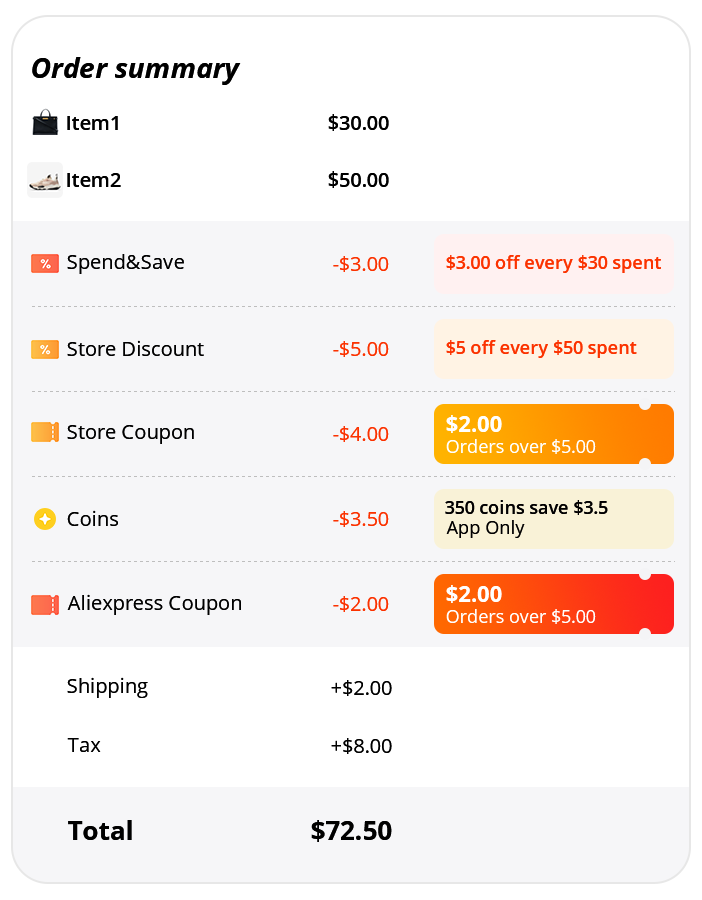
Task: Click the Tax amount +$8.00
Action: [x=361, y=746]
